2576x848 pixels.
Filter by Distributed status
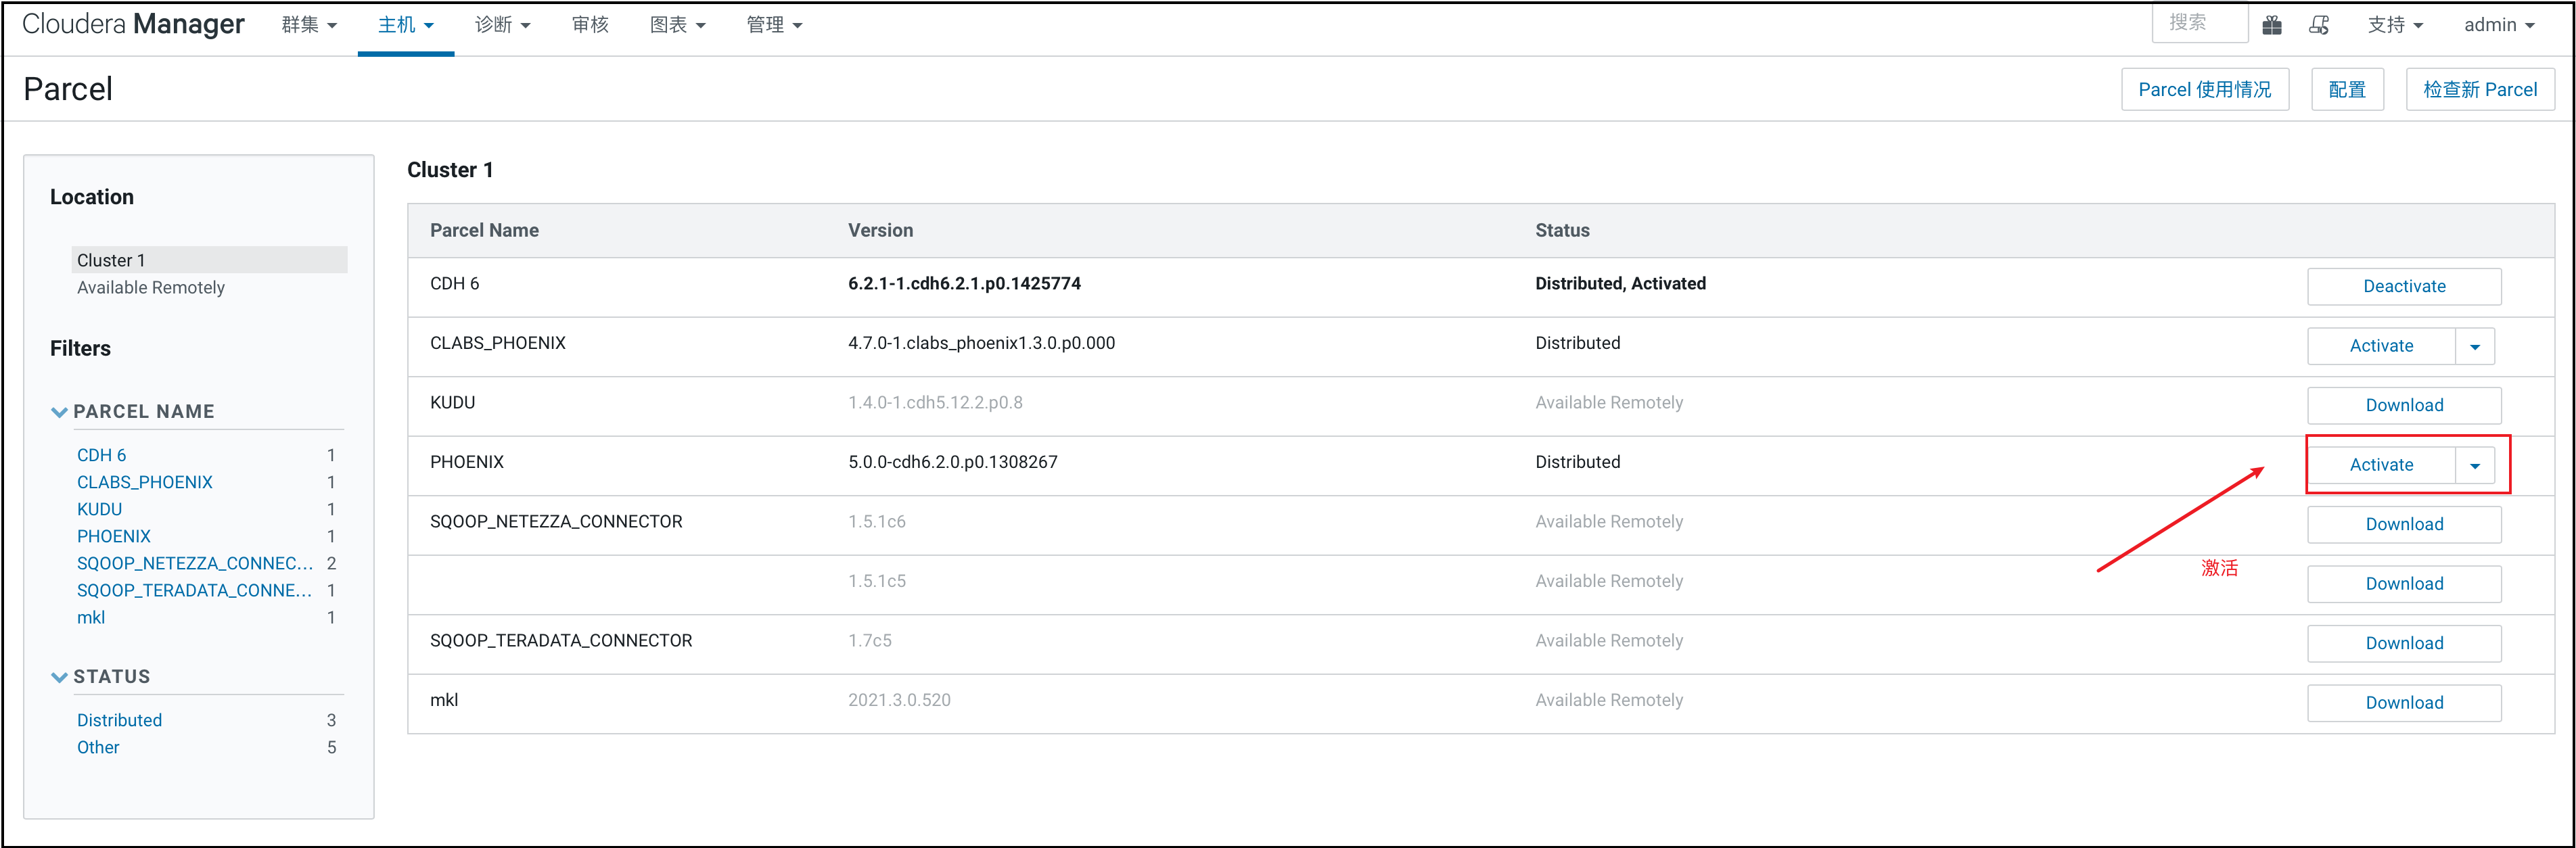point(119,721)
